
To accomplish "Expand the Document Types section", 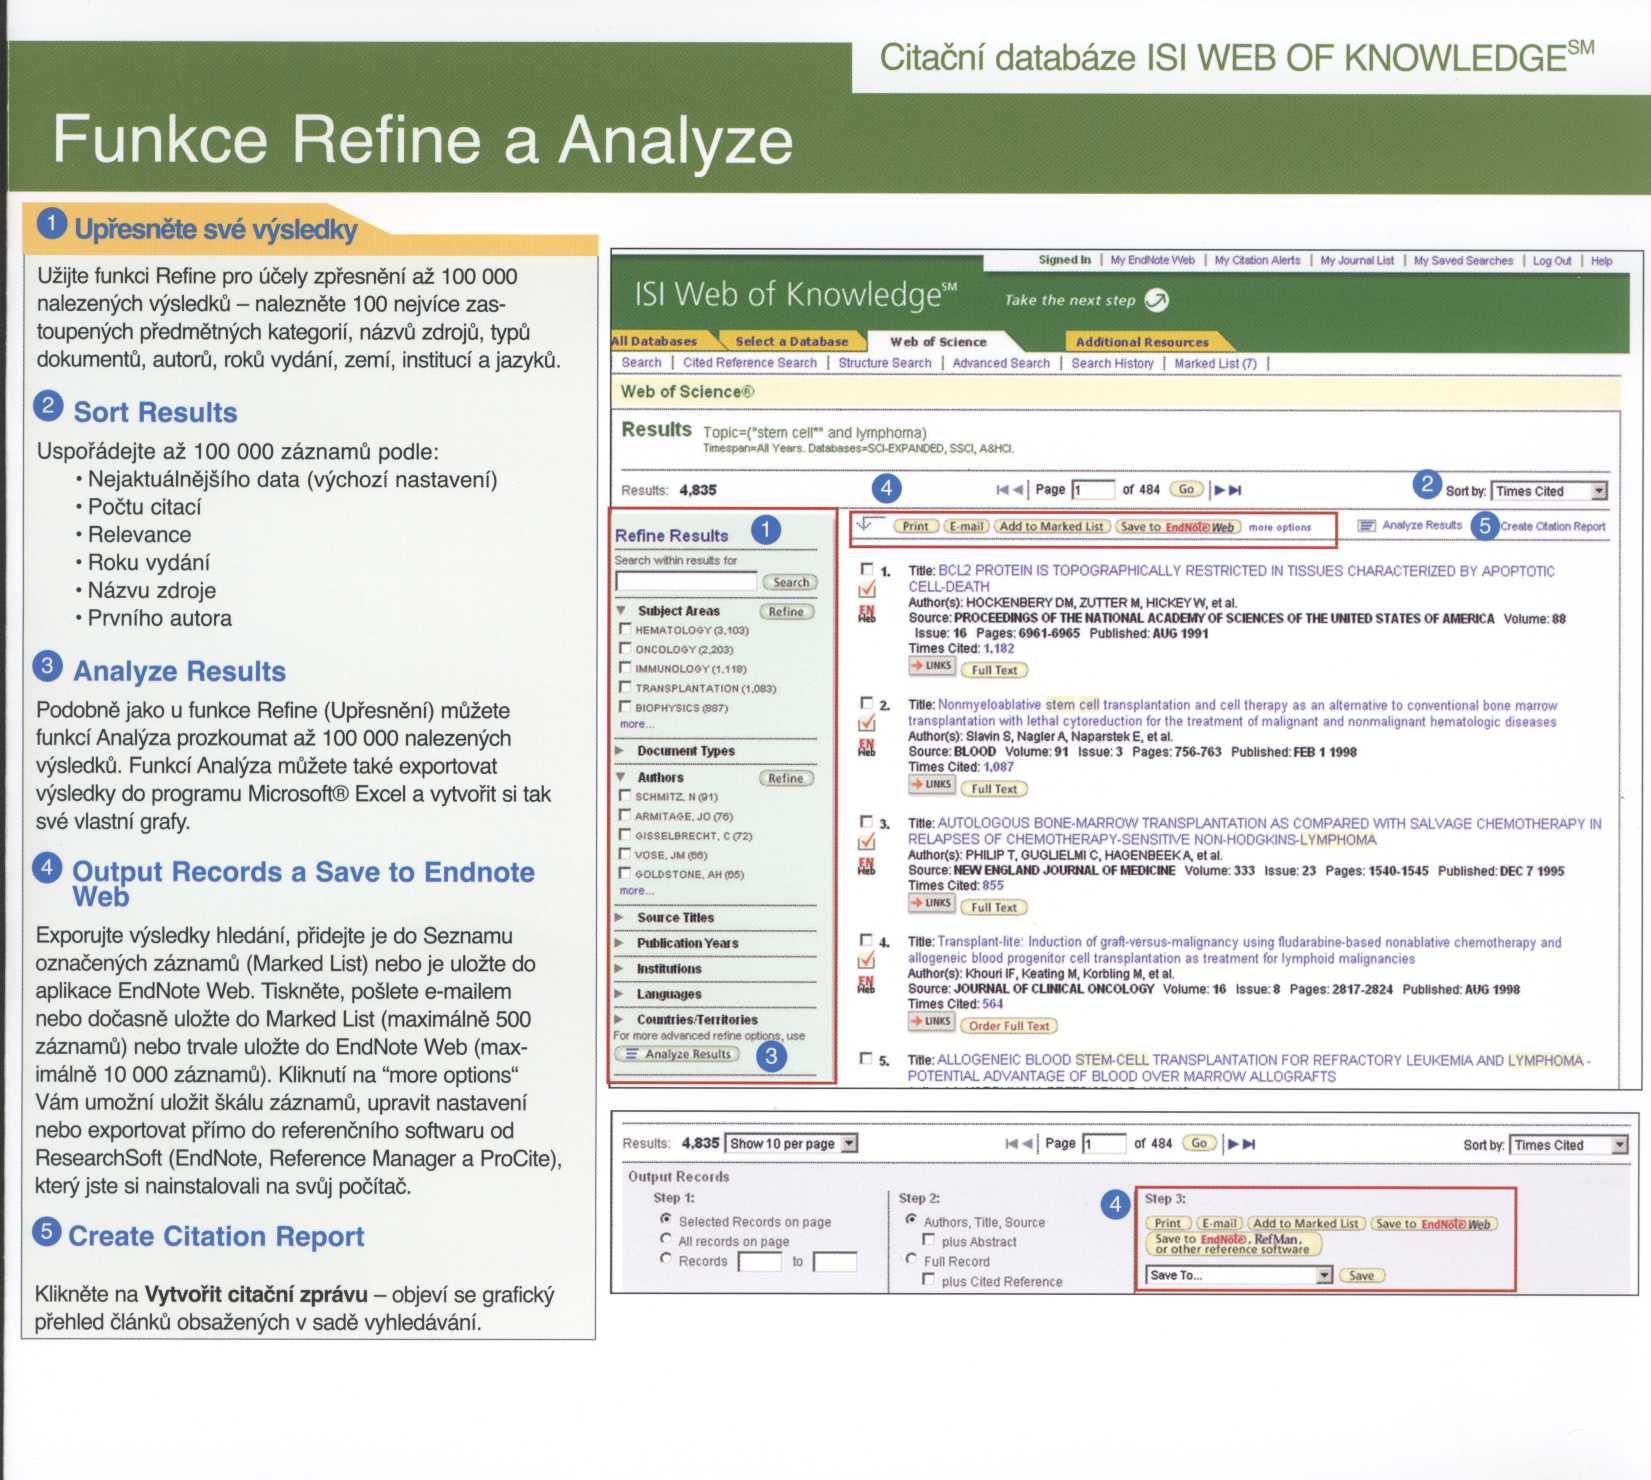I will (x=620, y=750).
